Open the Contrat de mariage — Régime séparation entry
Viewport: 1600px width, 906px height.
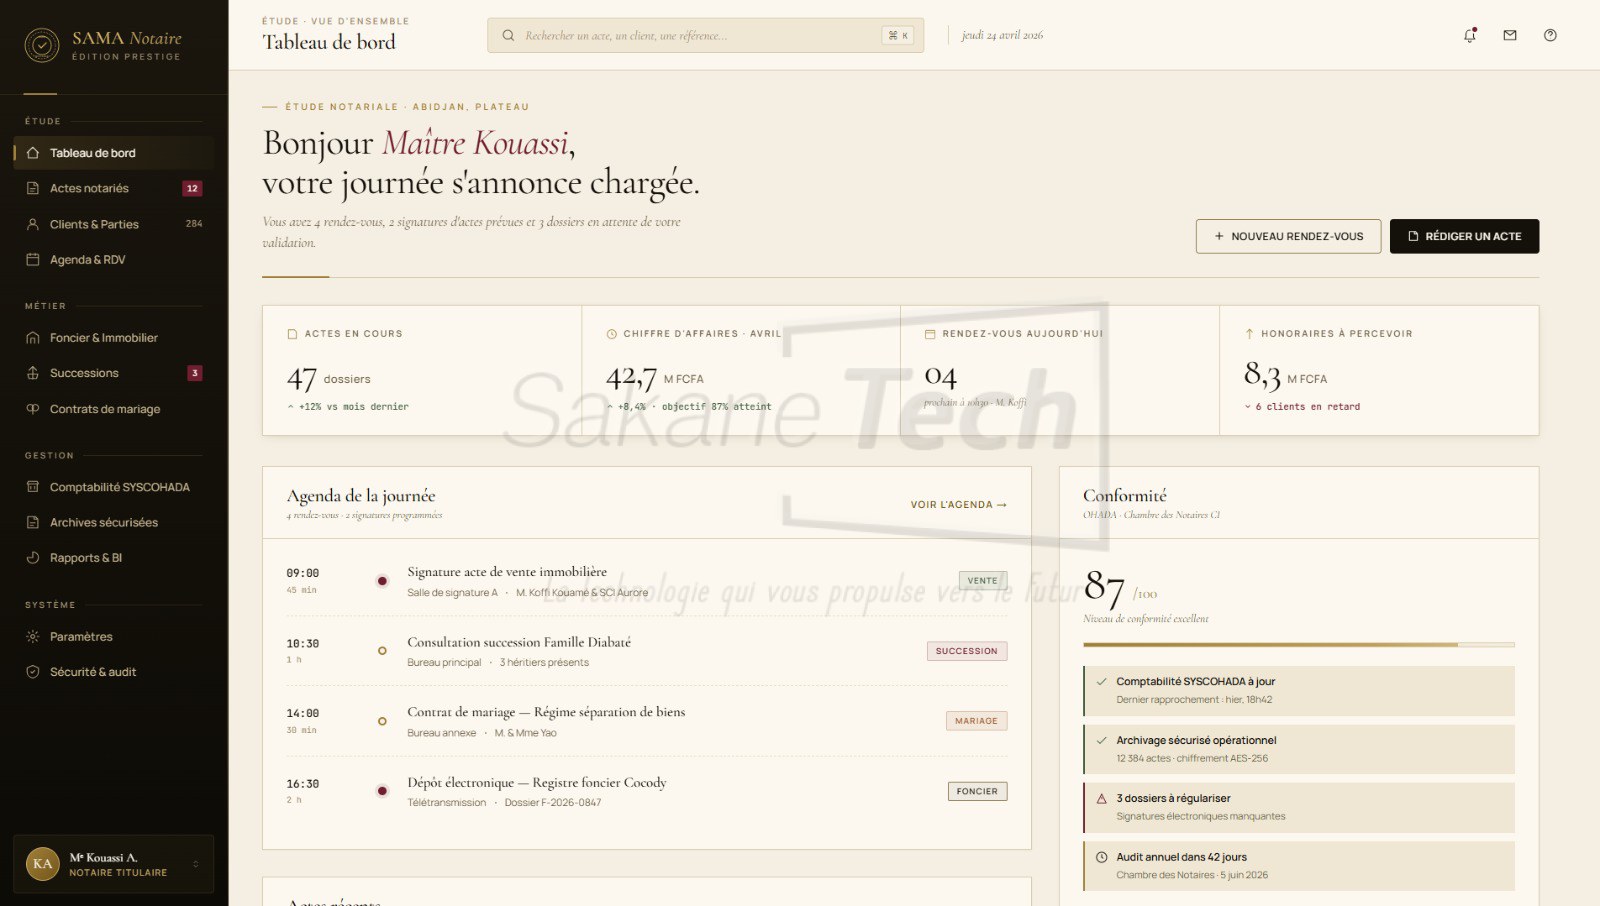(x=647, y=721)
